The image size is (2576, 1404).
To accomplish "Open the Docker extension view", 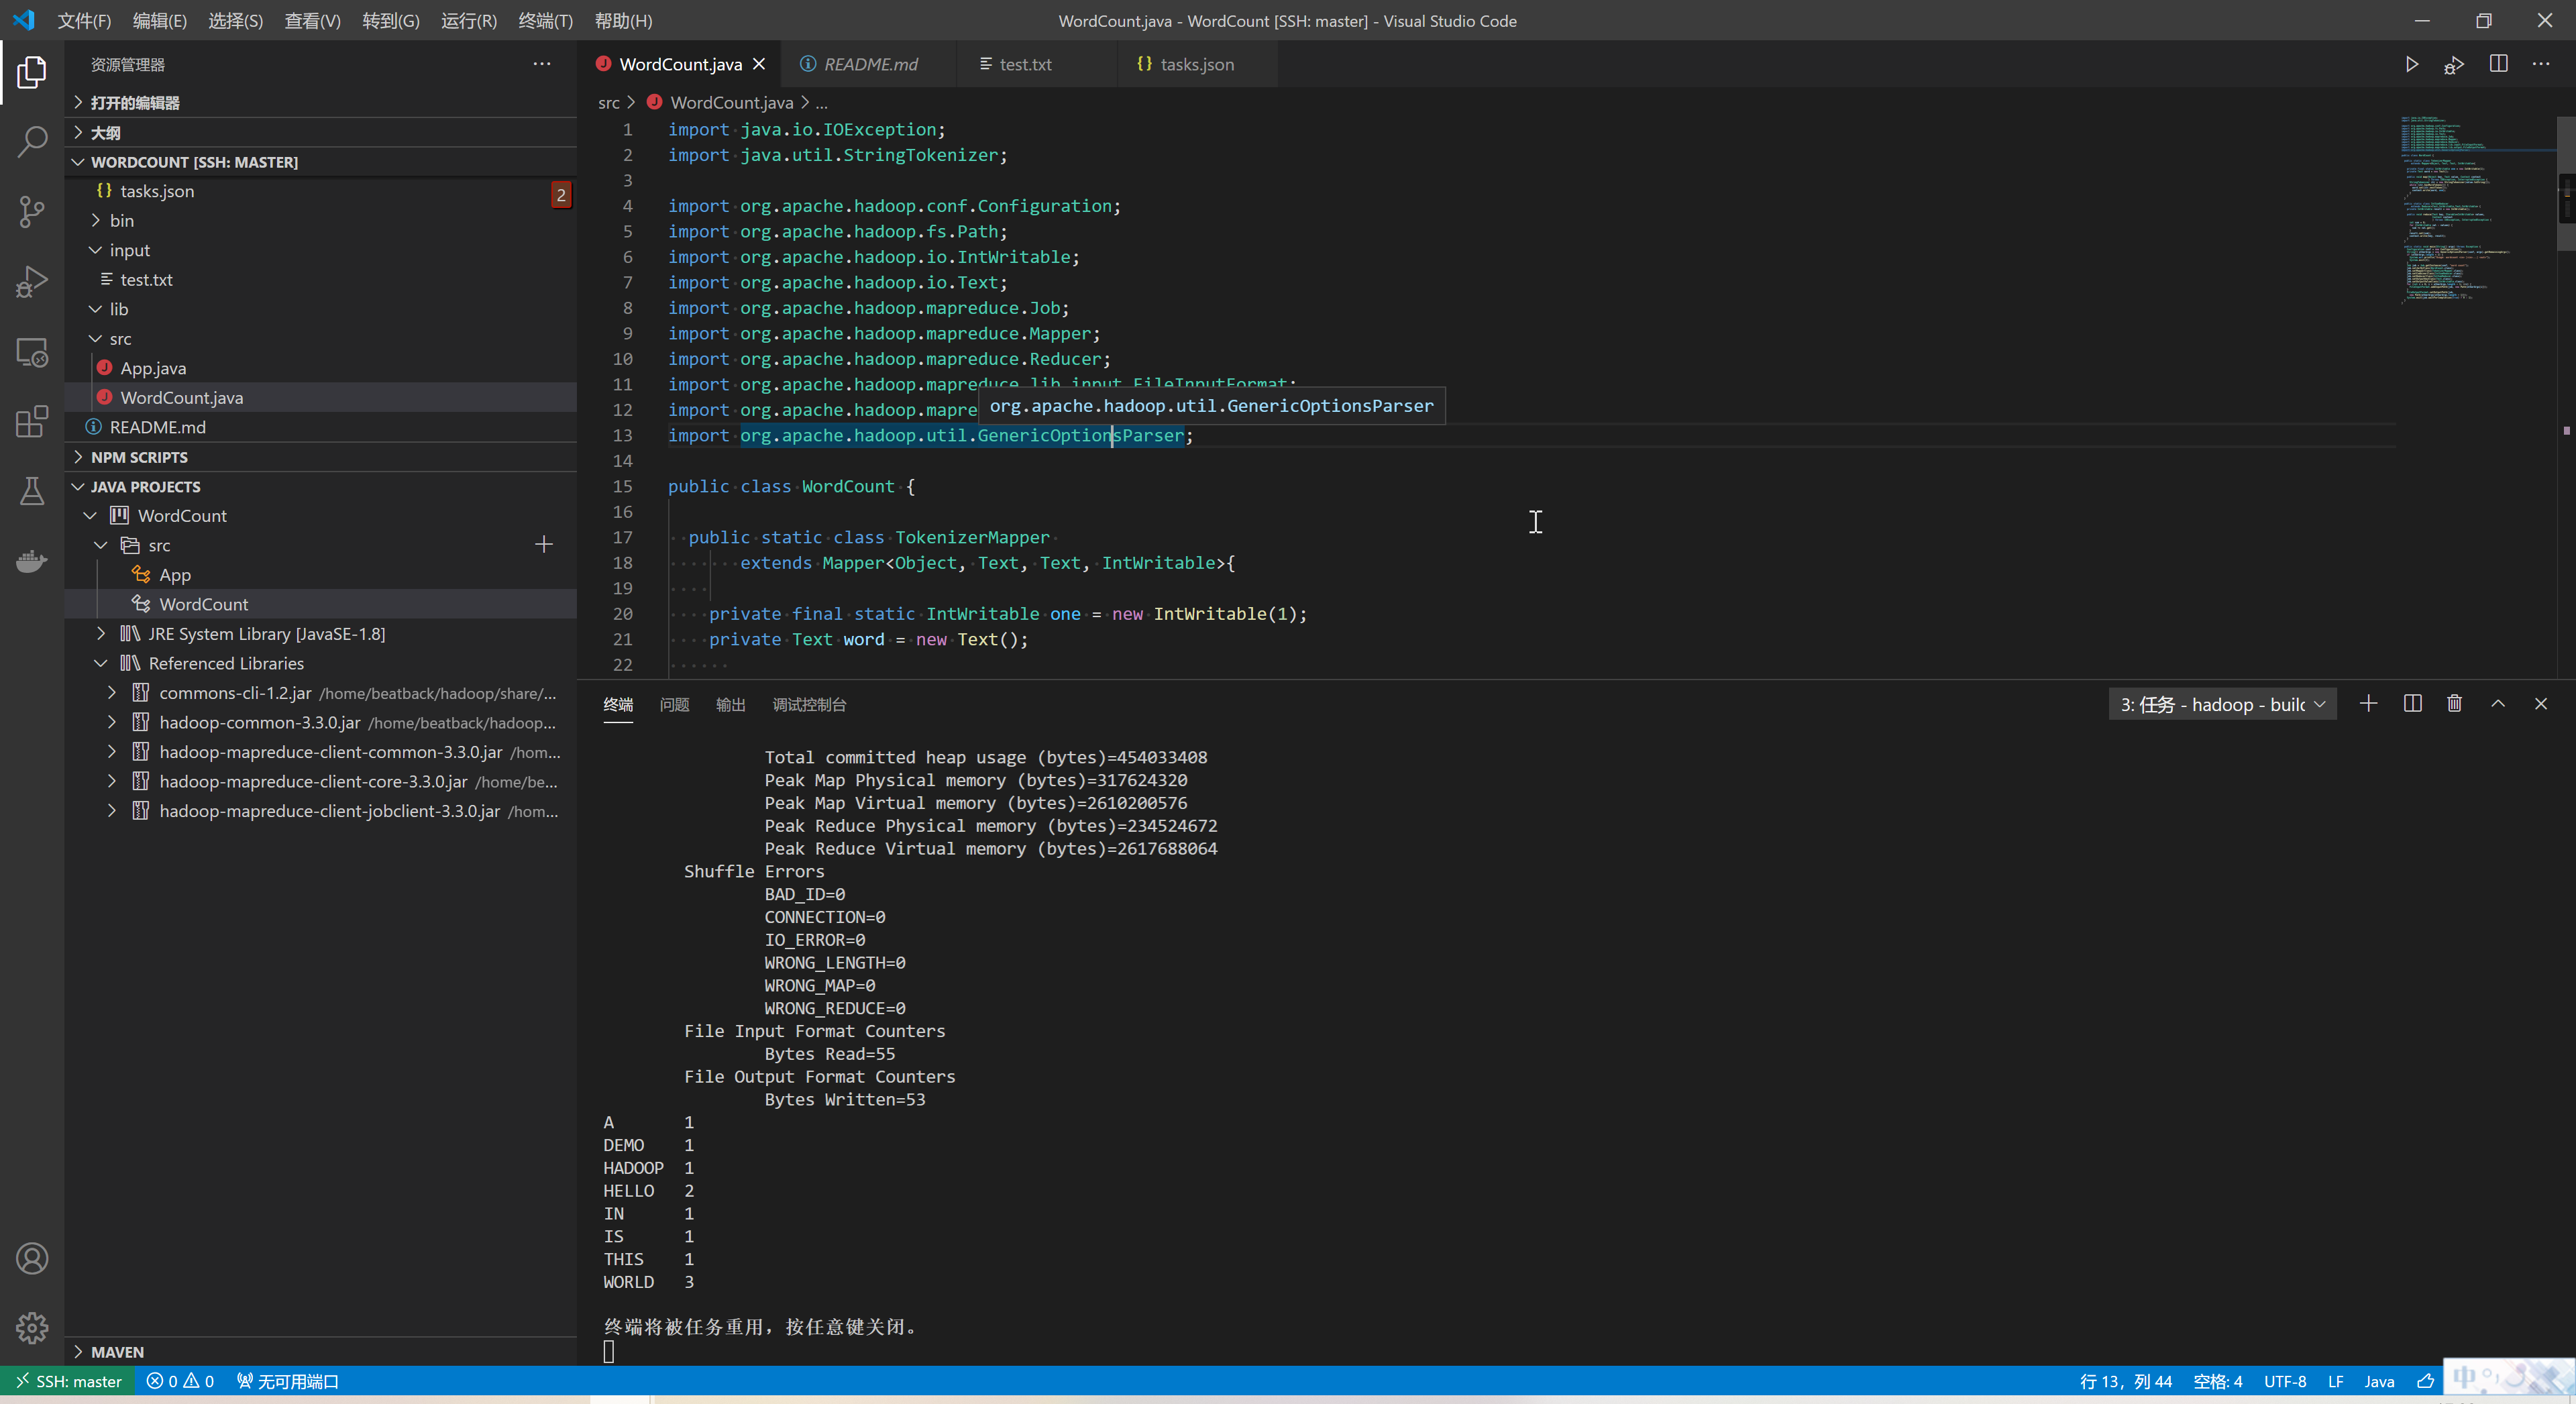I will point(33,560).
